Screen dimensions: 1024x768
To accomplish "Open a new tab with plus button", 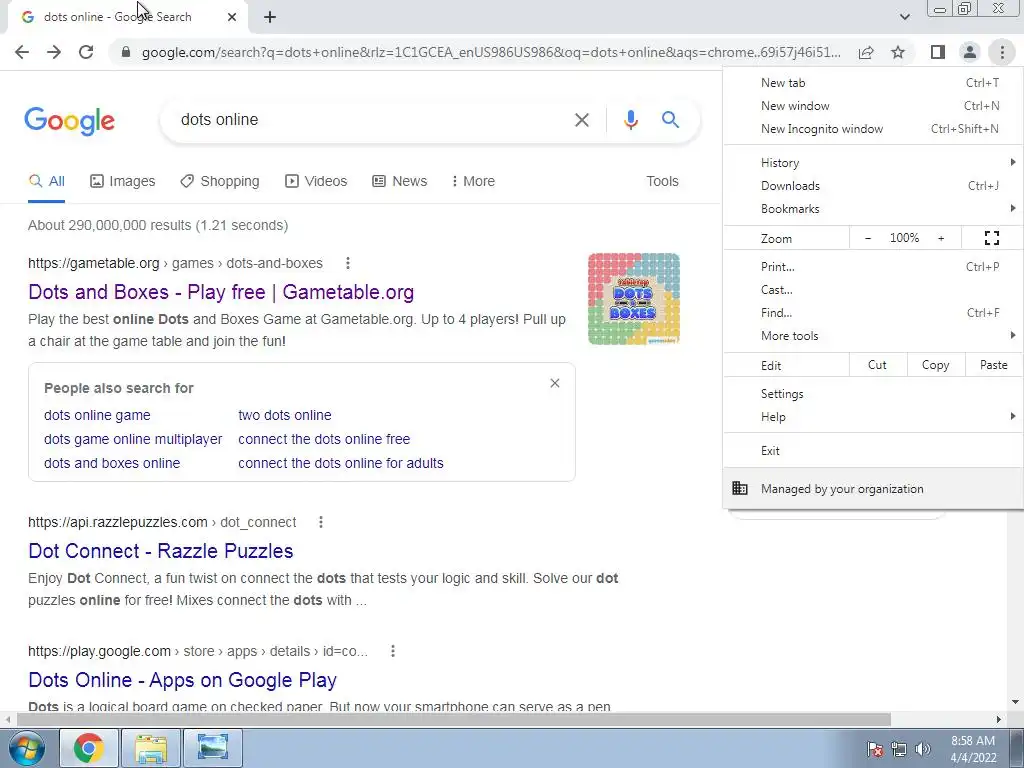I will point(270,17).
